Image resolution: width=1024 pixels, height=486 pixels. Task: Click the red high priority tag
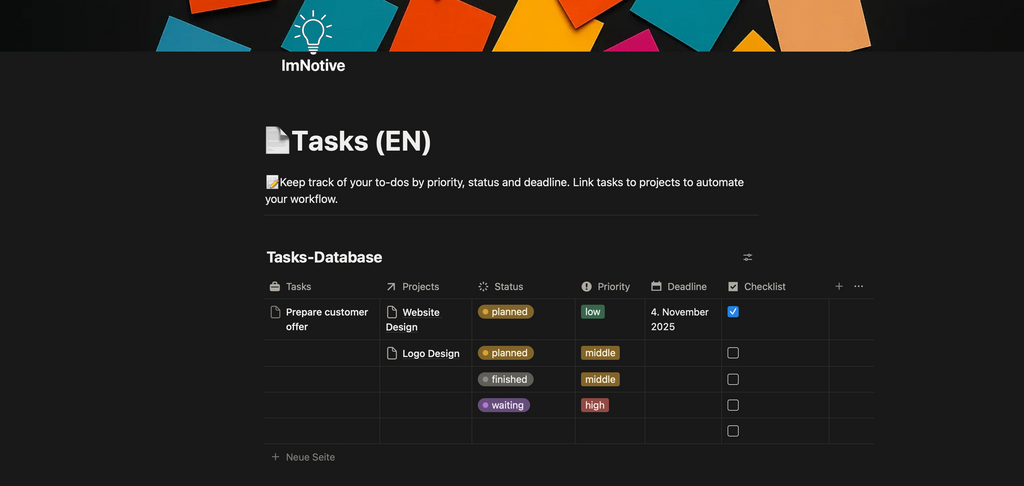(x=595, y=405)
